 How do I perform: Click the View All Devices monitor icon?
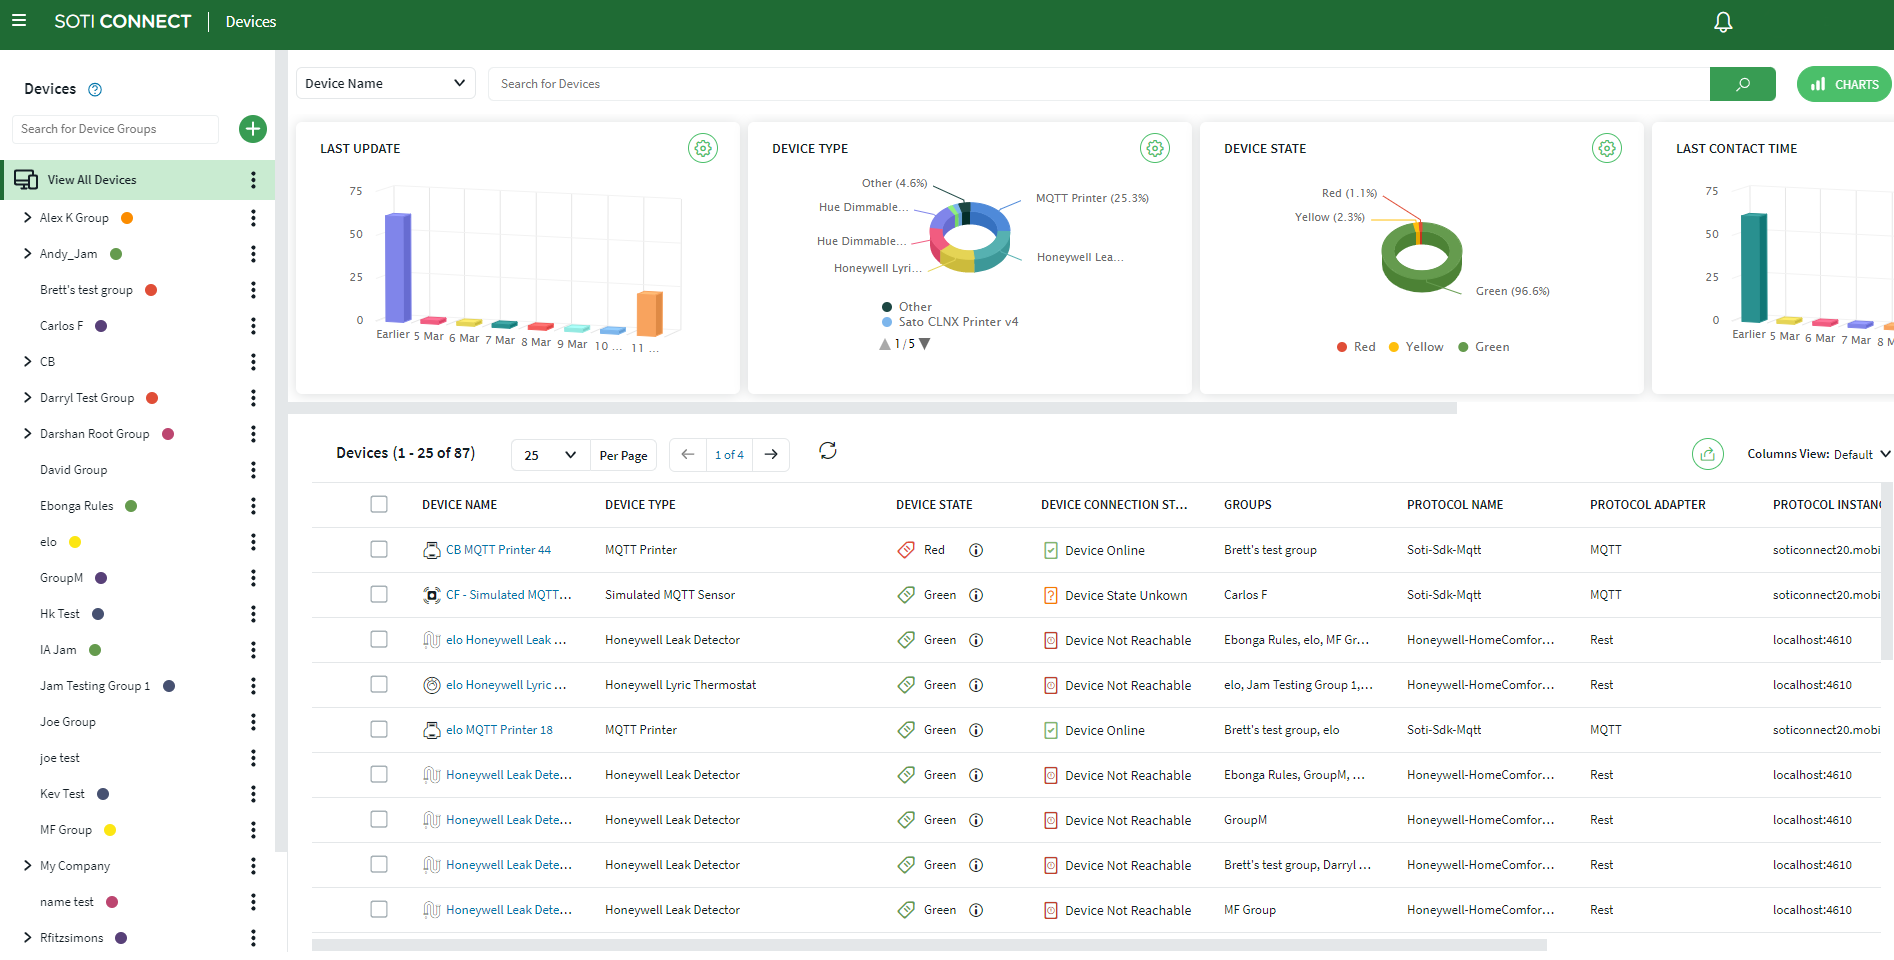[26, 180]
